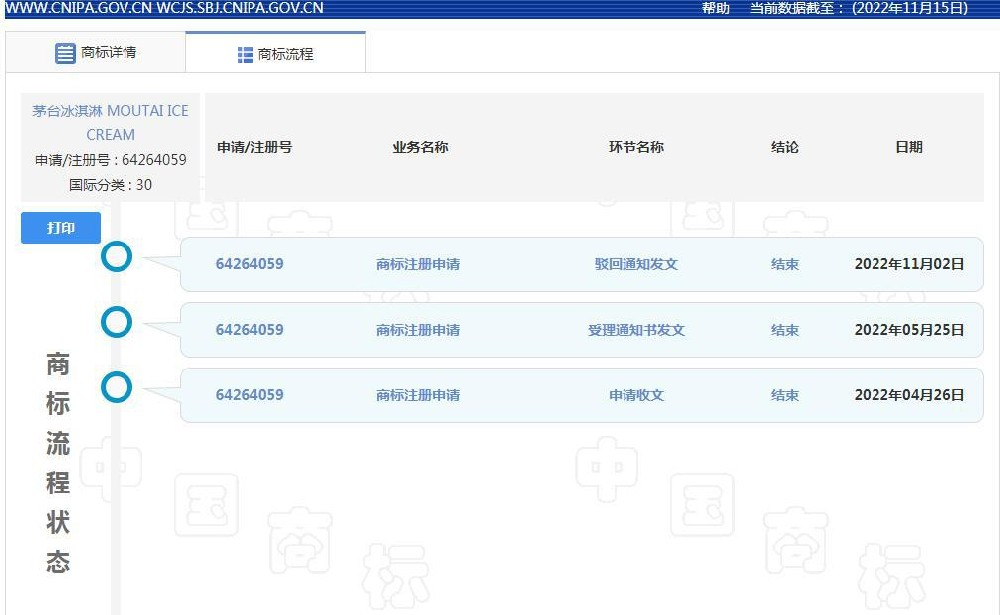
Task: Switch to the 商标流程 tab
Action: click(276, 54)
